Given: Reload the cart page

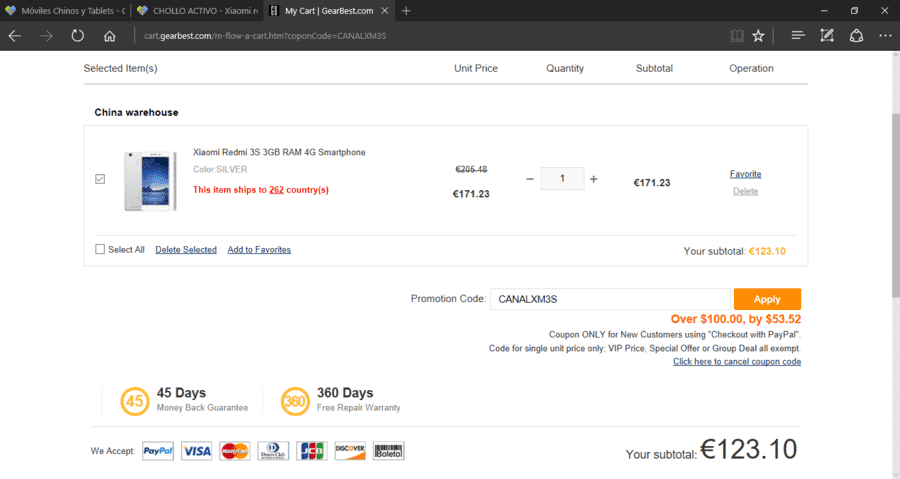Looking at the screenshot, I should tap(77, 36).
